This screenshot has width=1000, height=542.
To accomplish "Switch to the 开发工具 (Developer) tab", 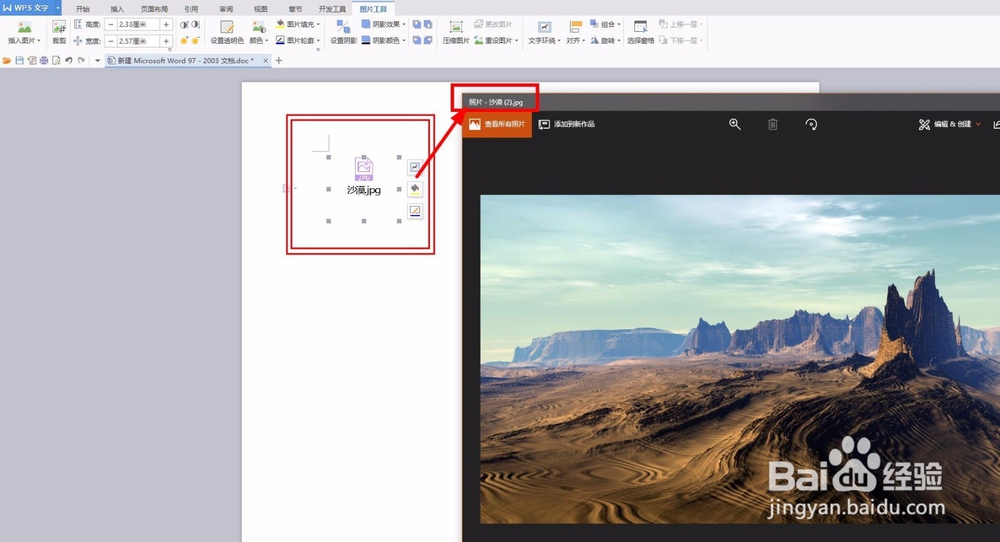I will pyautogui.click(x=332, y=9).
